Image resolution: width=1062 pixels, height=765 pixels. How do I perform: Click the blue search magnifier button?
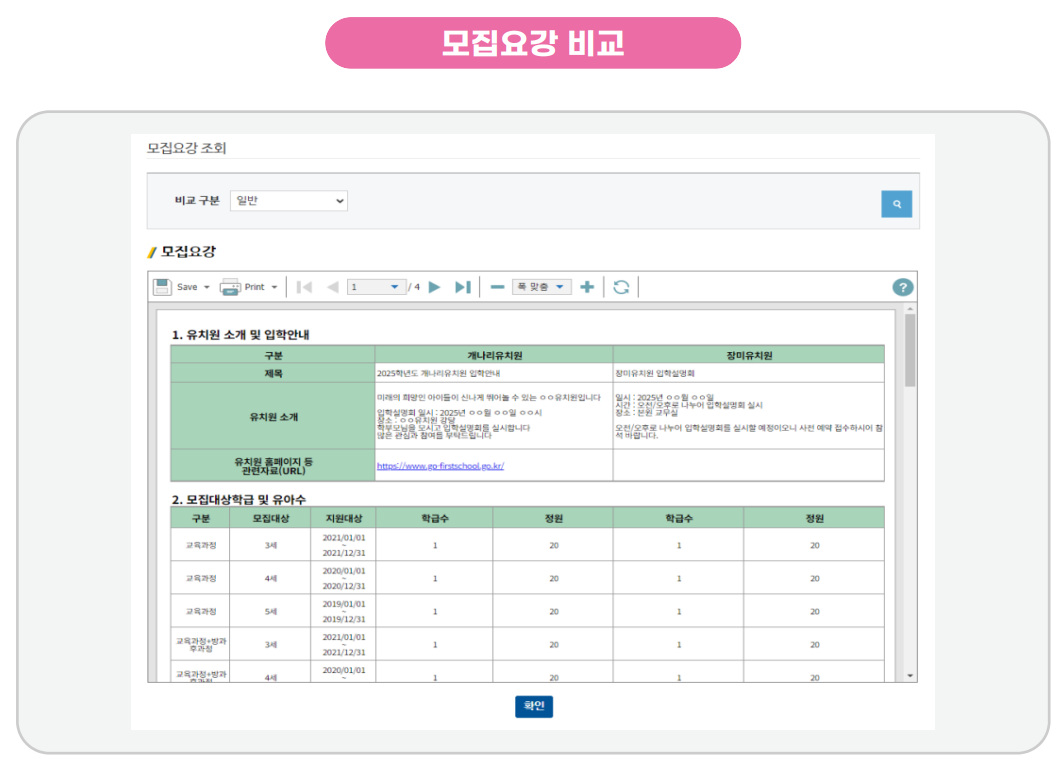click(896, 203)
